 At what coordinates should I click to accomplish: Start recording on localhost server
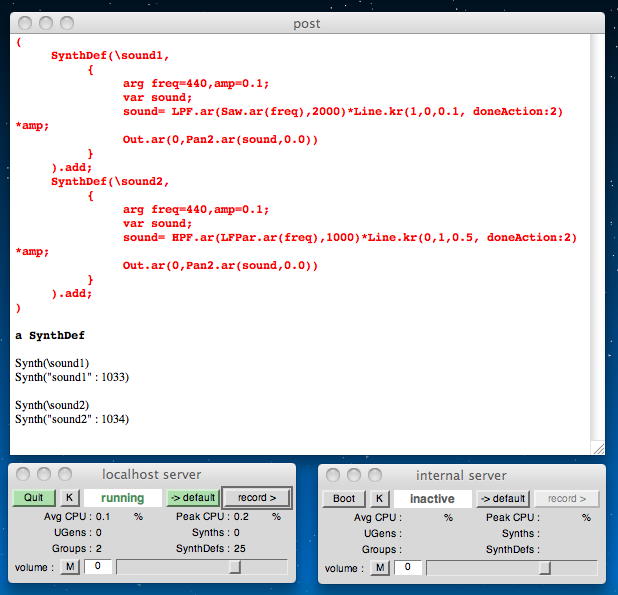pyautogui.click(x=256, y=498)
